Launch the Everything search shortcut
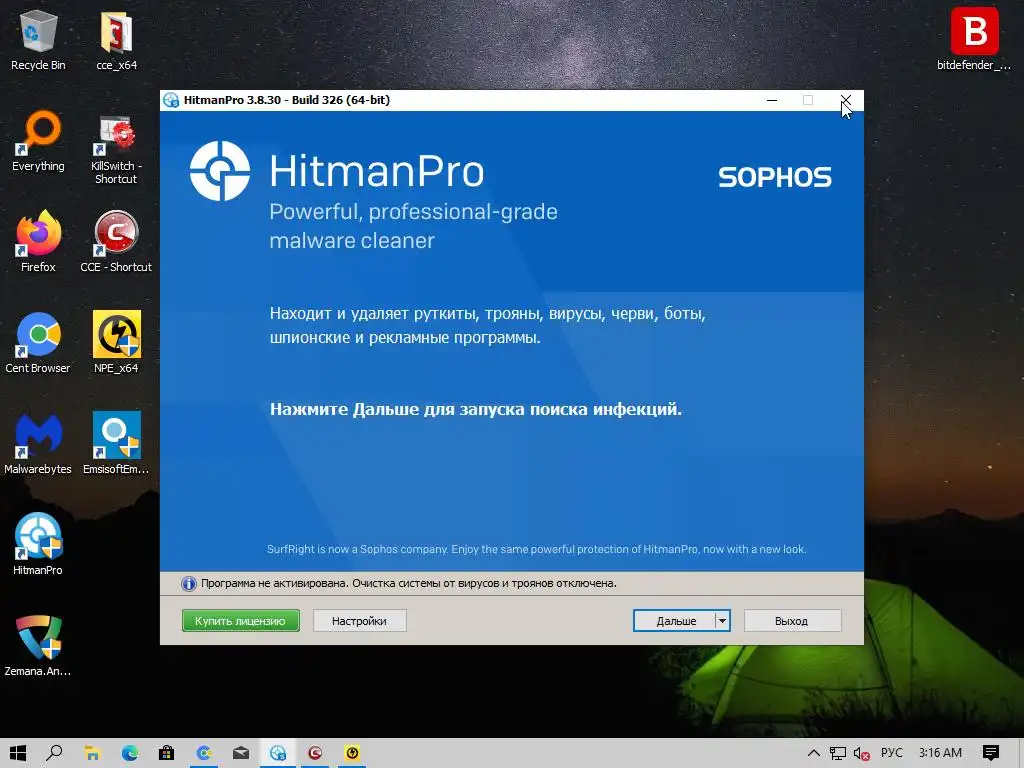The height and width of the screenshot is (768, 1024). pyautogui.click(x=38, y=142)
